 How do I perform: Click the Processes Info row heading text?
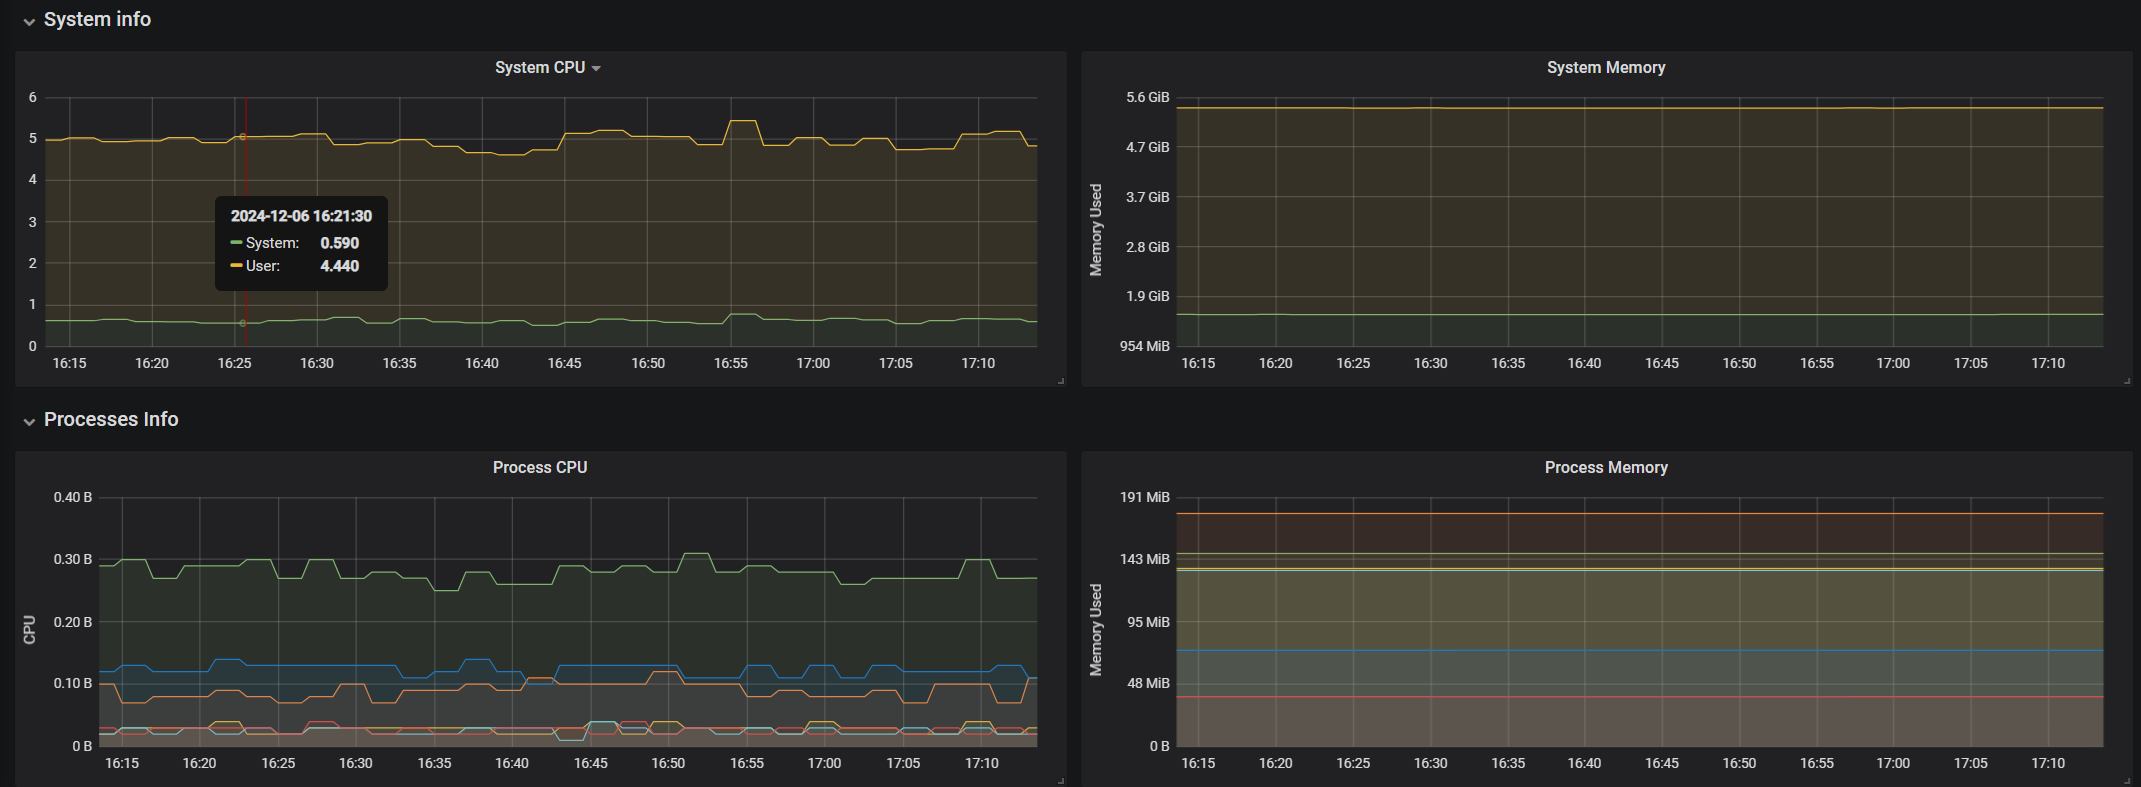(x=111, y=419)
